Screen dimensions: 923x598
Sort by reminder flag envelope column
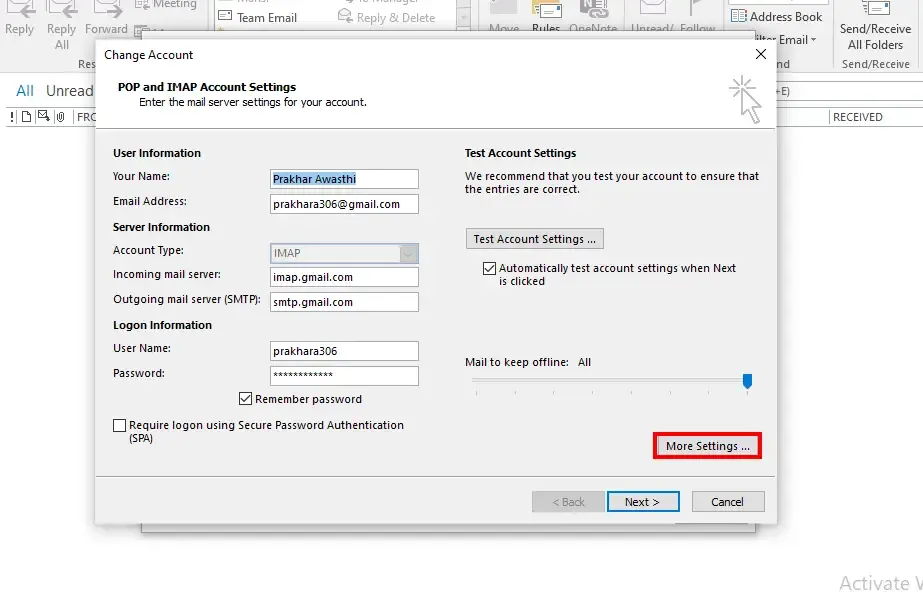click(44, 117)
